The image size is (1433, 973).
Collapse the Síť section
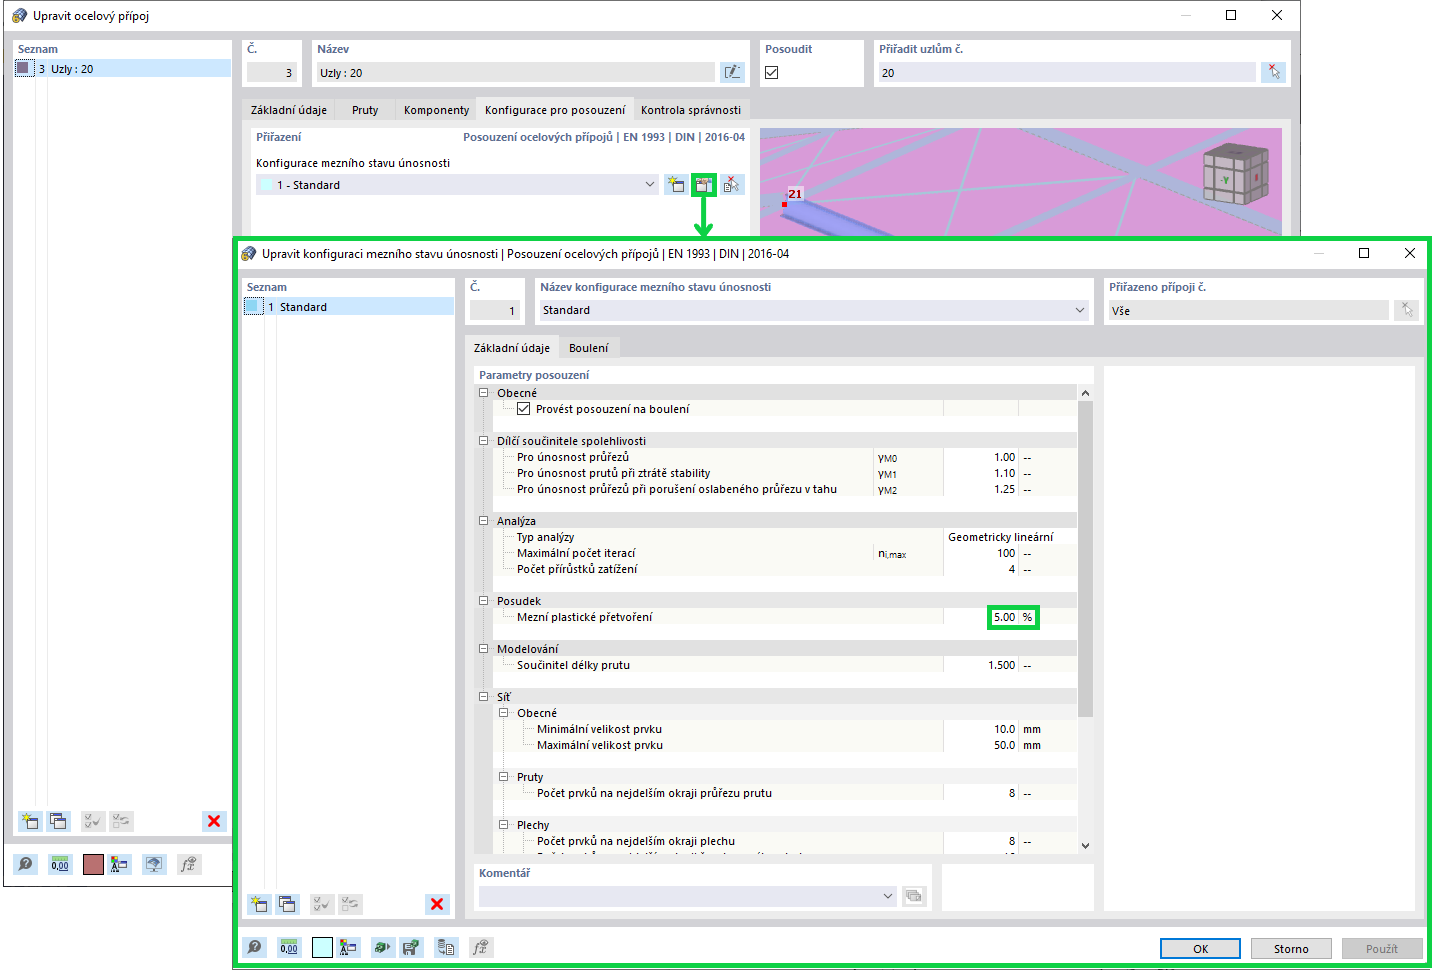click(x=484, y=697)
